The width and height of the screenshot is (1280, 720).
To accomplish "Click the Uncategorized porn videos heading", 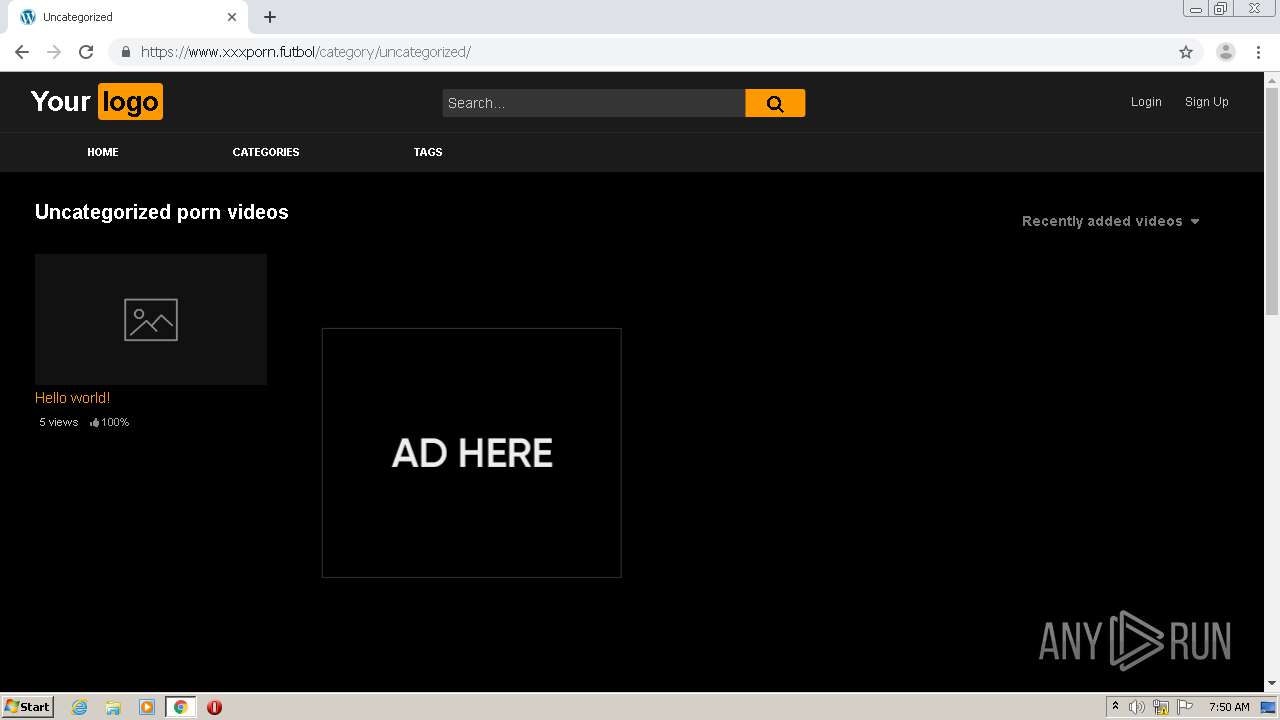I will tap(162, 212).
